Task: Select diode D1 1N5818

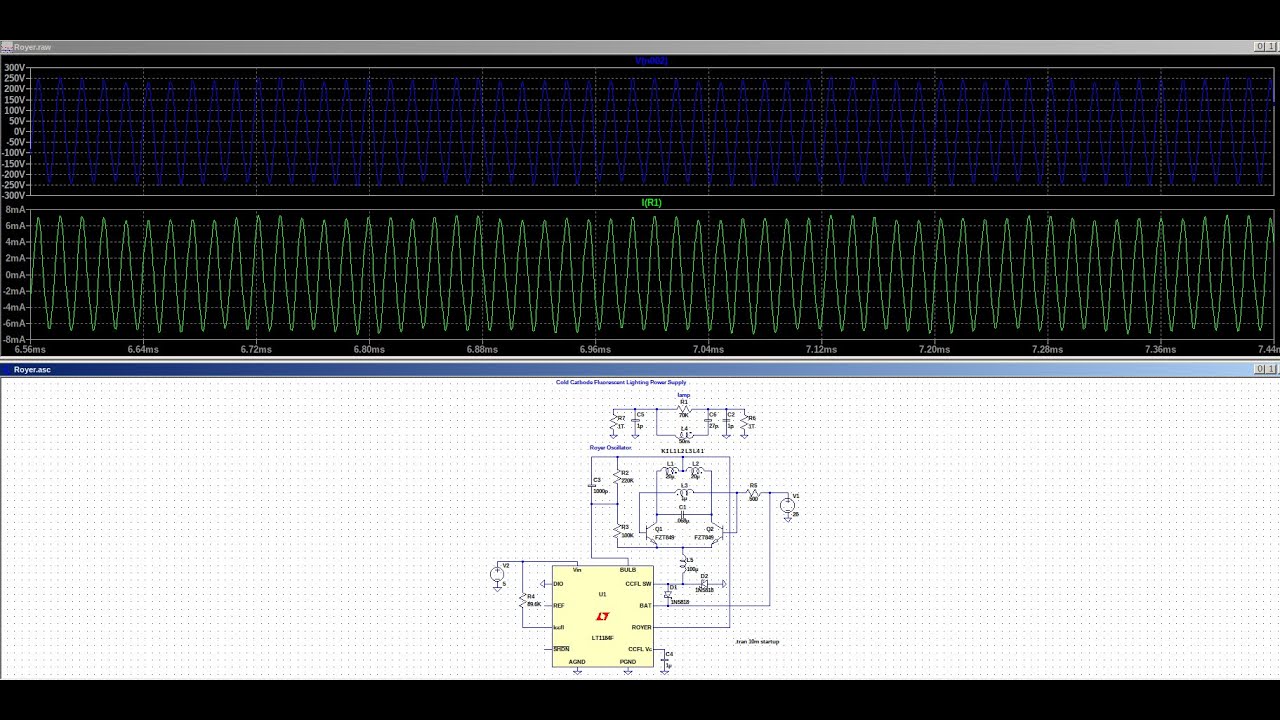Action: coord(668,595)
